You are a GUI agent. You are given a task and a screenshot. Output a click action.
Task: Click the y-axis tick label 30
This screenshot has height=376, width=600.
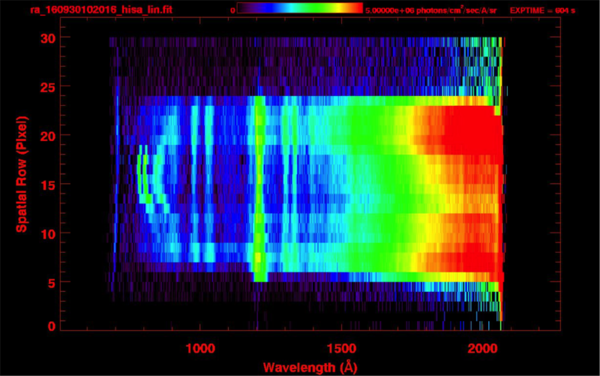(48, 38)
